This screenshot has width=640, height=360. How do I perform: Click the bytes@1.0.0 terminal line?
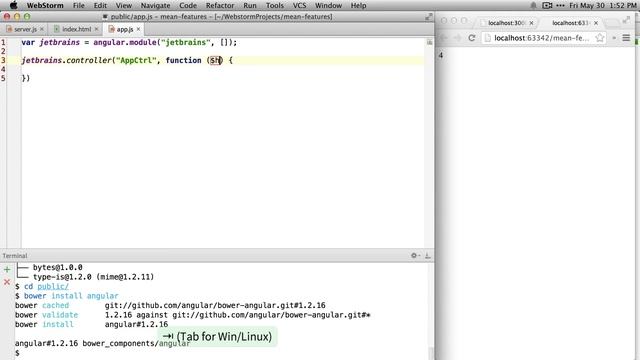(x=58, y=267)
